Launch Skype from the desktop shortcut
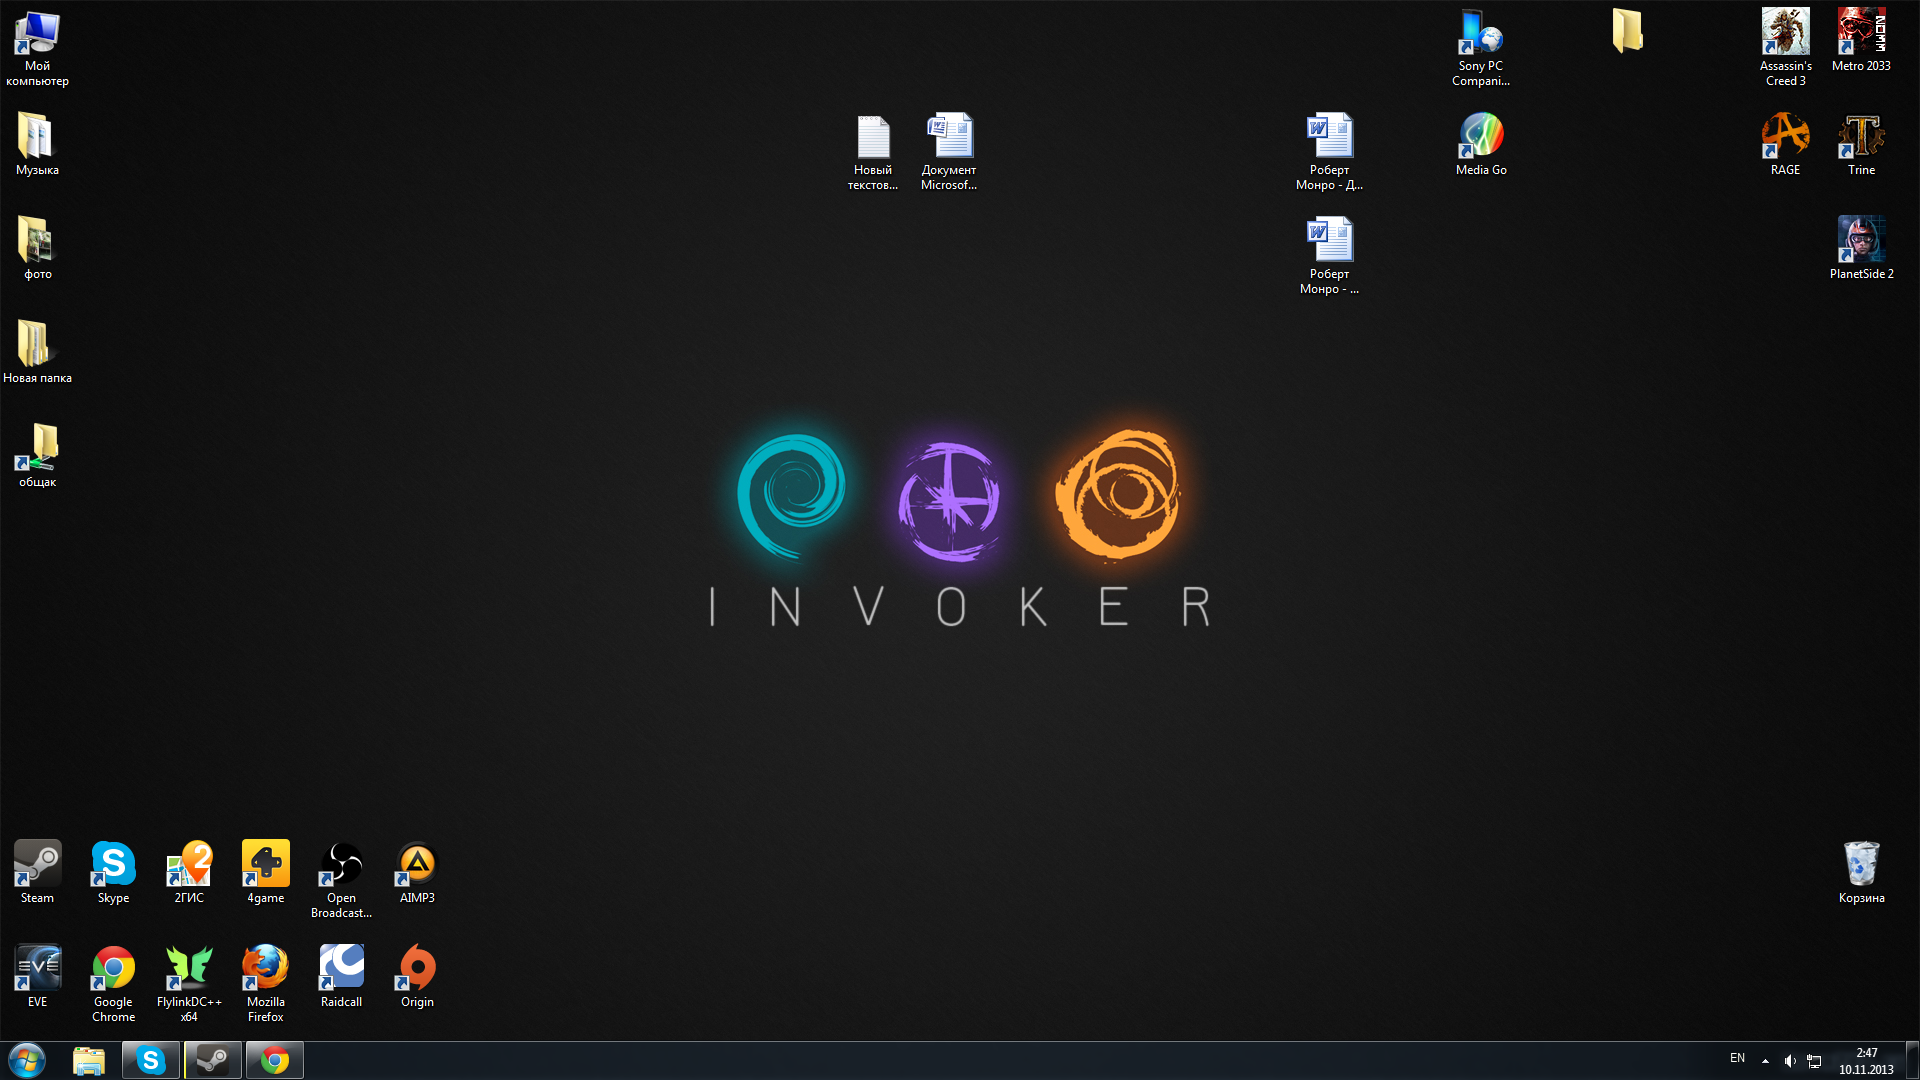 tap(113, 873)
